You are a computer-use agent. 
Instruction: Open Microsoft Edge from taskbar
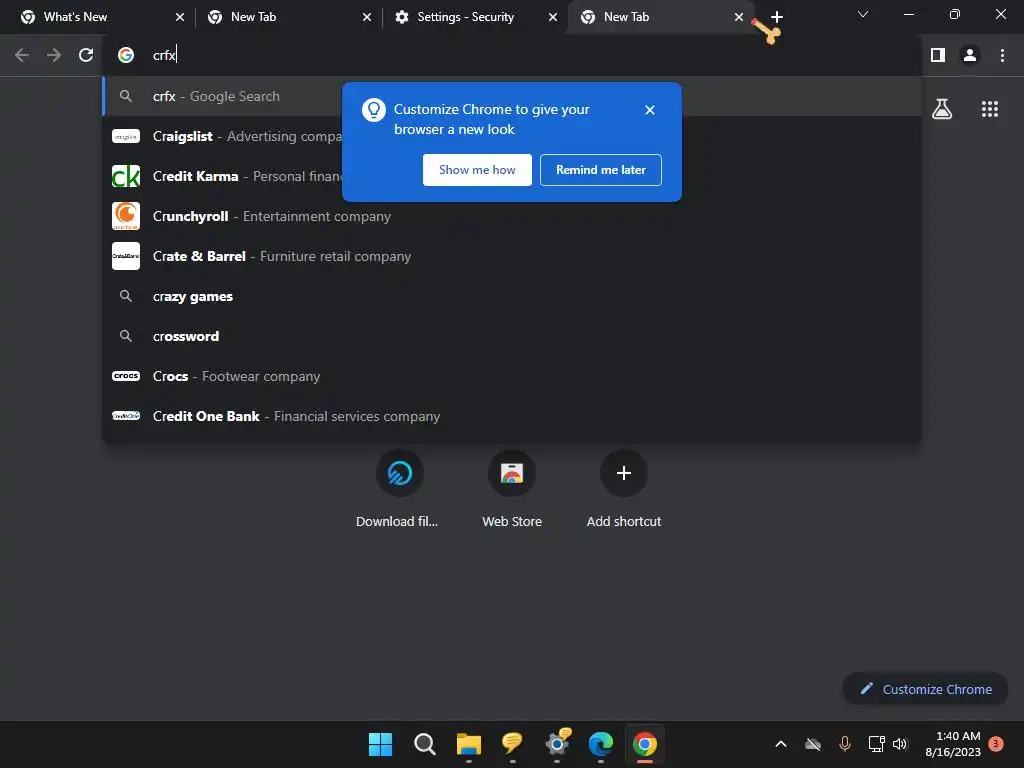[601, 744]
